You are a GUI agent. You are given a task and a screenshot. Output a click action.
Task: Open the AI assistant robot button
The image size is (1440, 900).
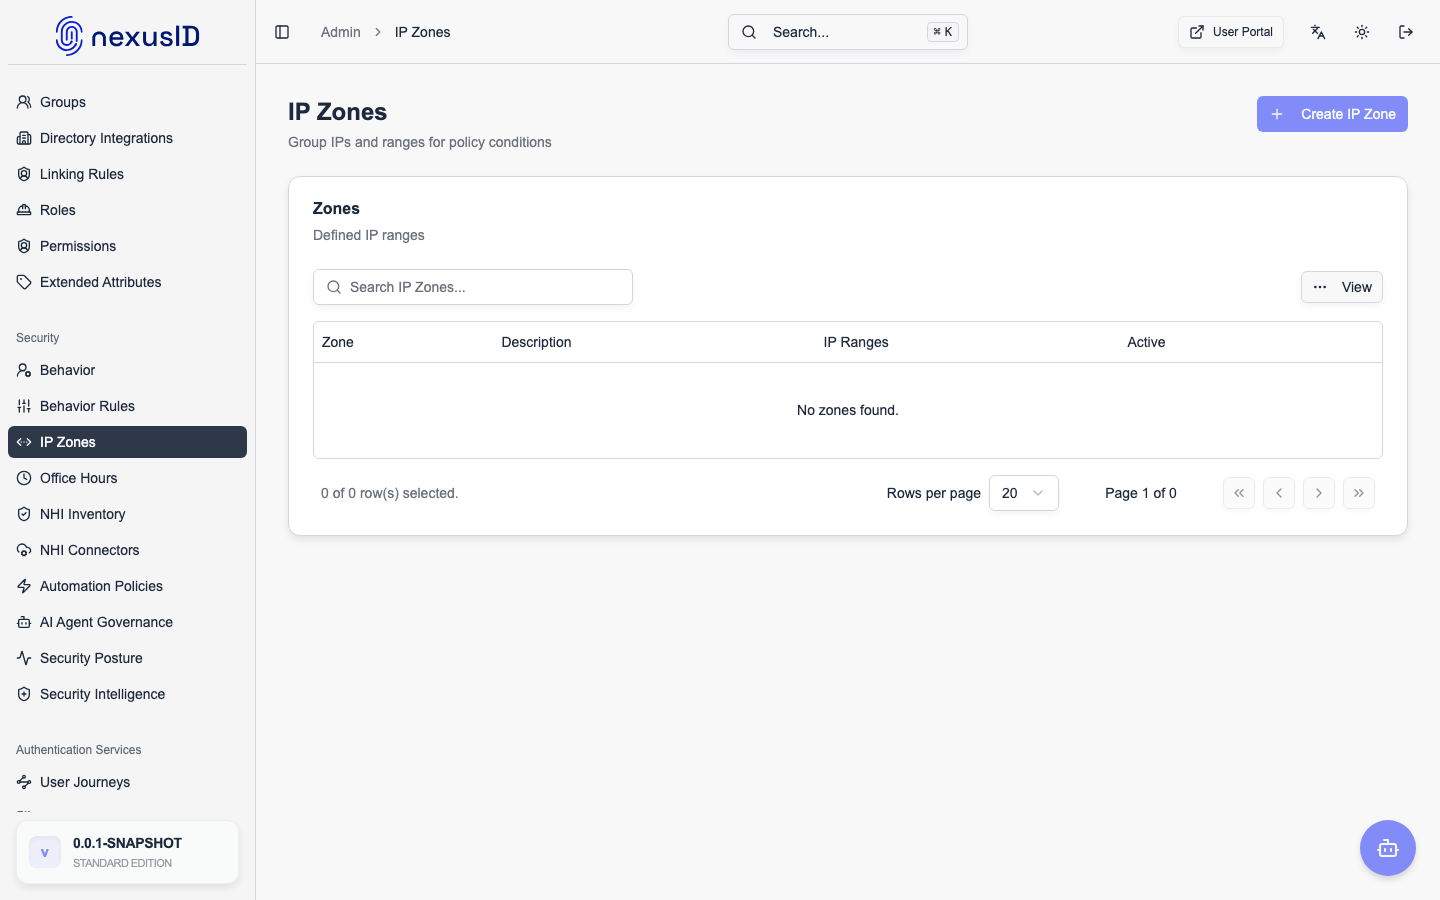tap(1388, 848)
